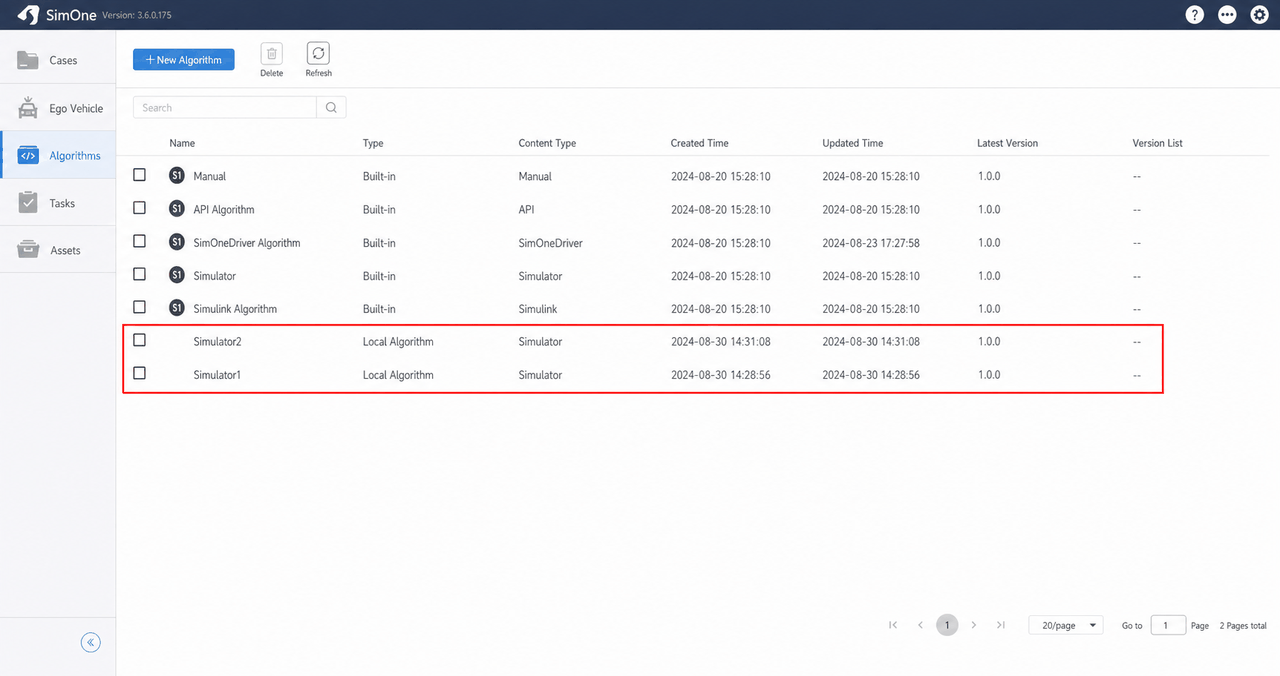Click the Manual algorithm name
Viewport: 1280px width, 676px height.
coord(210,176)
